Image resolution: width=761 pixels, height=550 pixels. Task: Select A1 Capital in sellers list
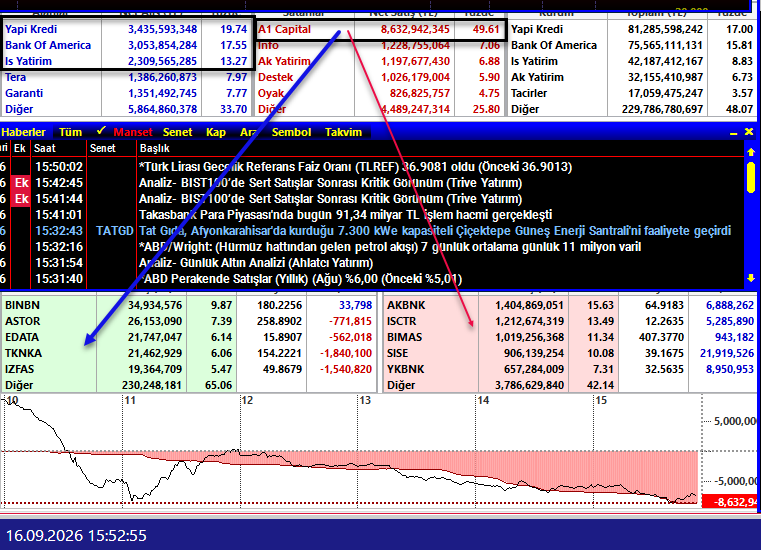click(x=284, y=29)
